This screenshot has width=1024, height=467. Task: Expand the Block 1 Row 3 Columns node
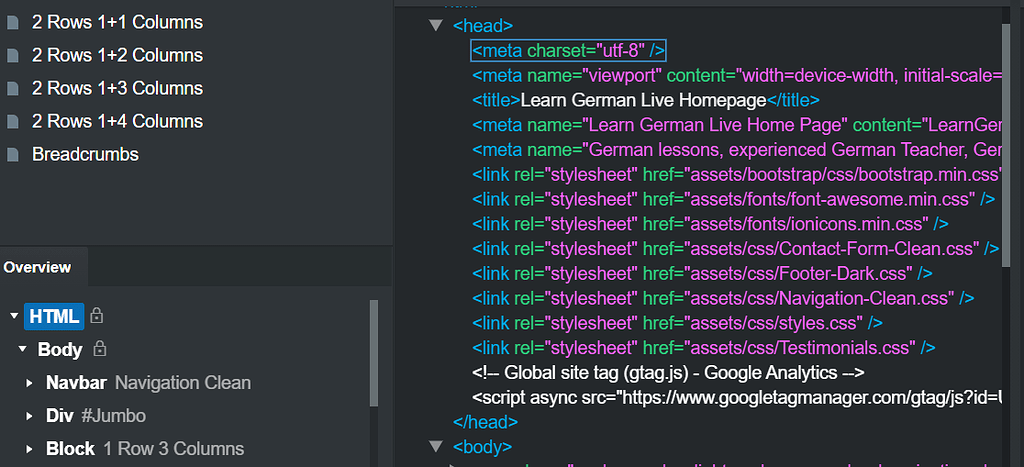(29, 449)
